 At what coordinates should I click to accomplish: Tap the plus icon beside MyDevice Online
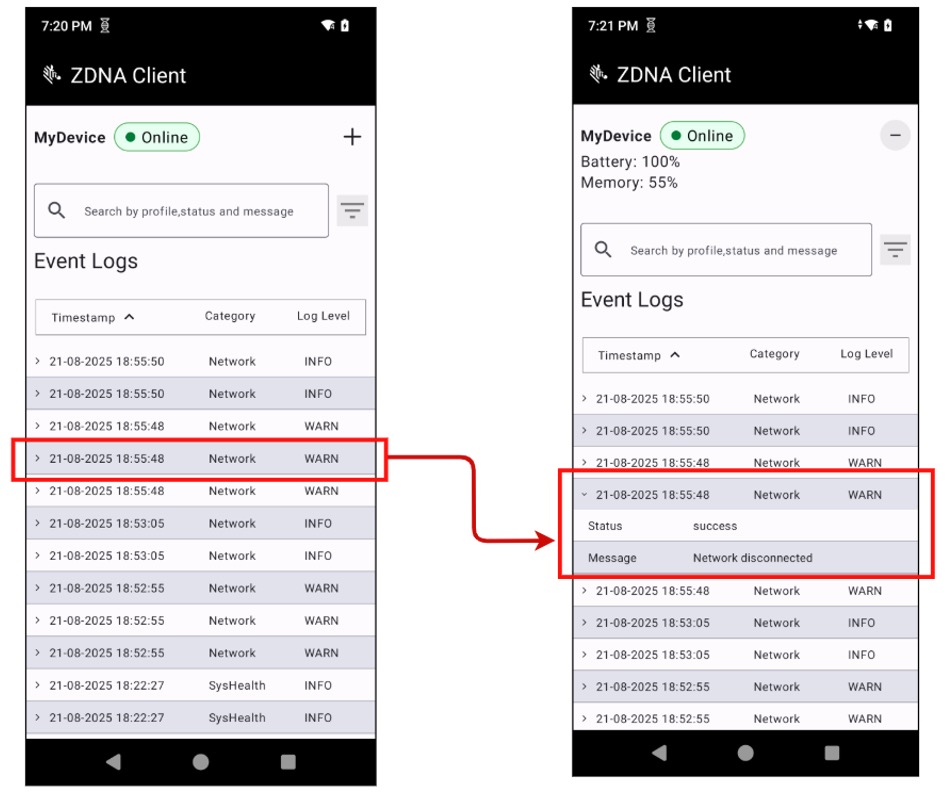(x=352, y=137)
